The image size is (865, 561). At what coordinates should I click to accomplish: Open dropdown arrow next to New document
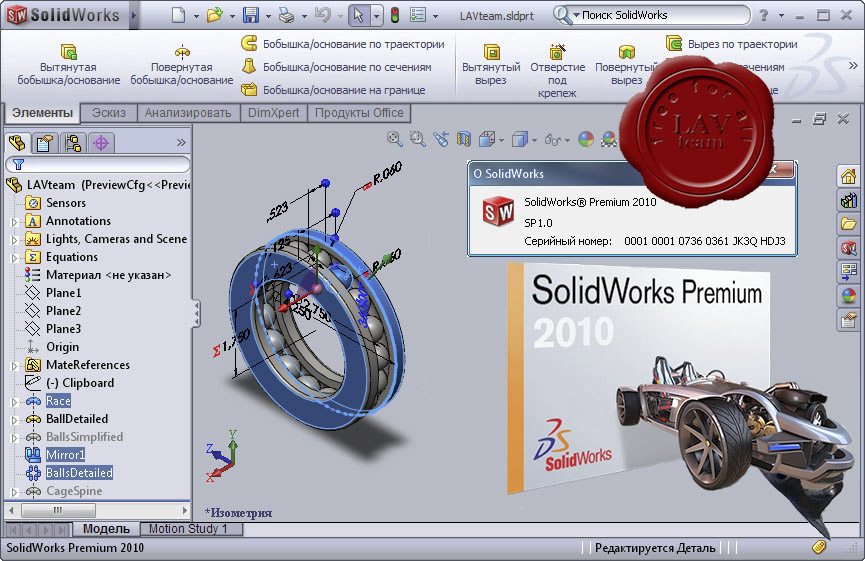[x=196, y=17]
